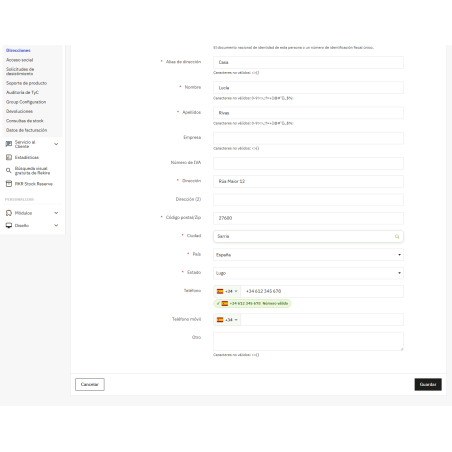Click the visual search magnifier icon
The width and height of the screenshot is (452, 452).
(9, 171)
